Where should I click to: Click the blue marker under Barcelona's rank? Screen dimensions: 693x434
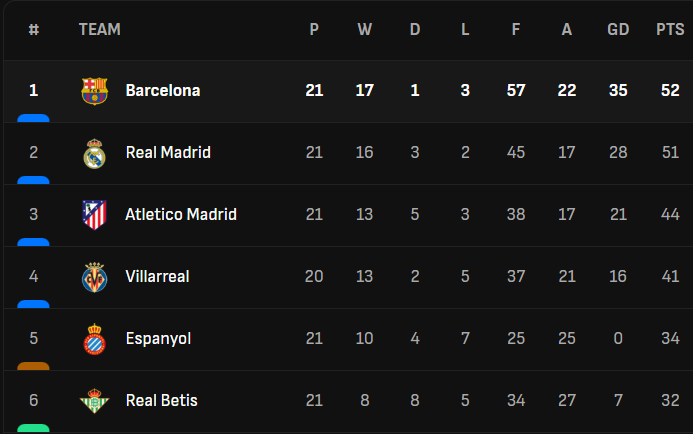point(33,118)
